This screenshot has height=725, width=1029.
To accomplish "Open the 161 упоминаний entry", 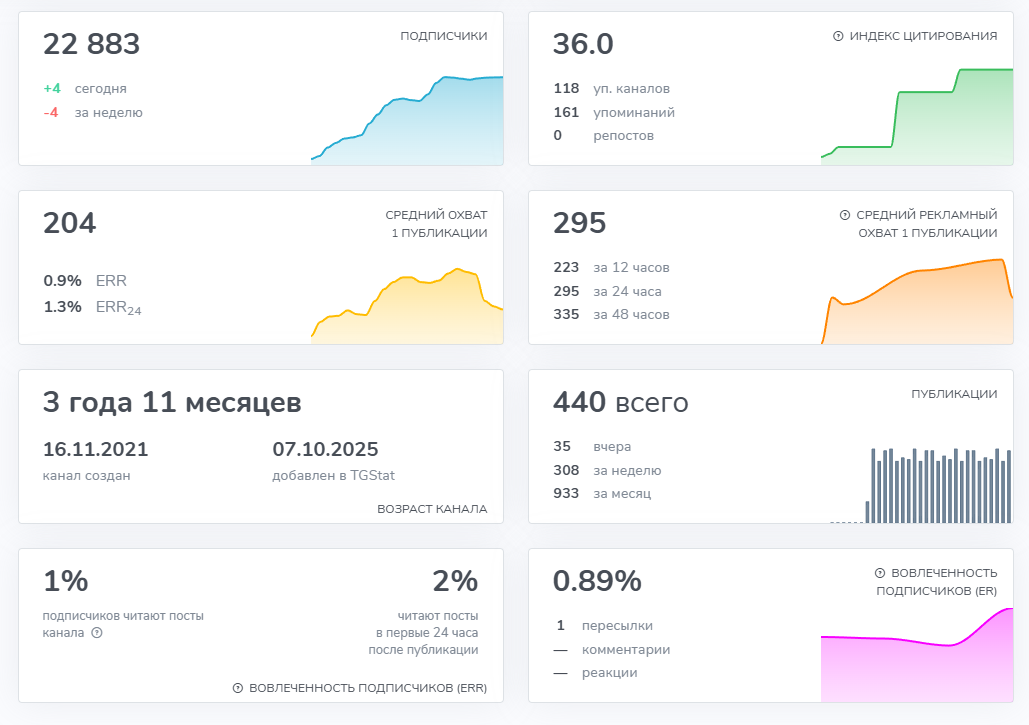I will click(x=614, y=112).
